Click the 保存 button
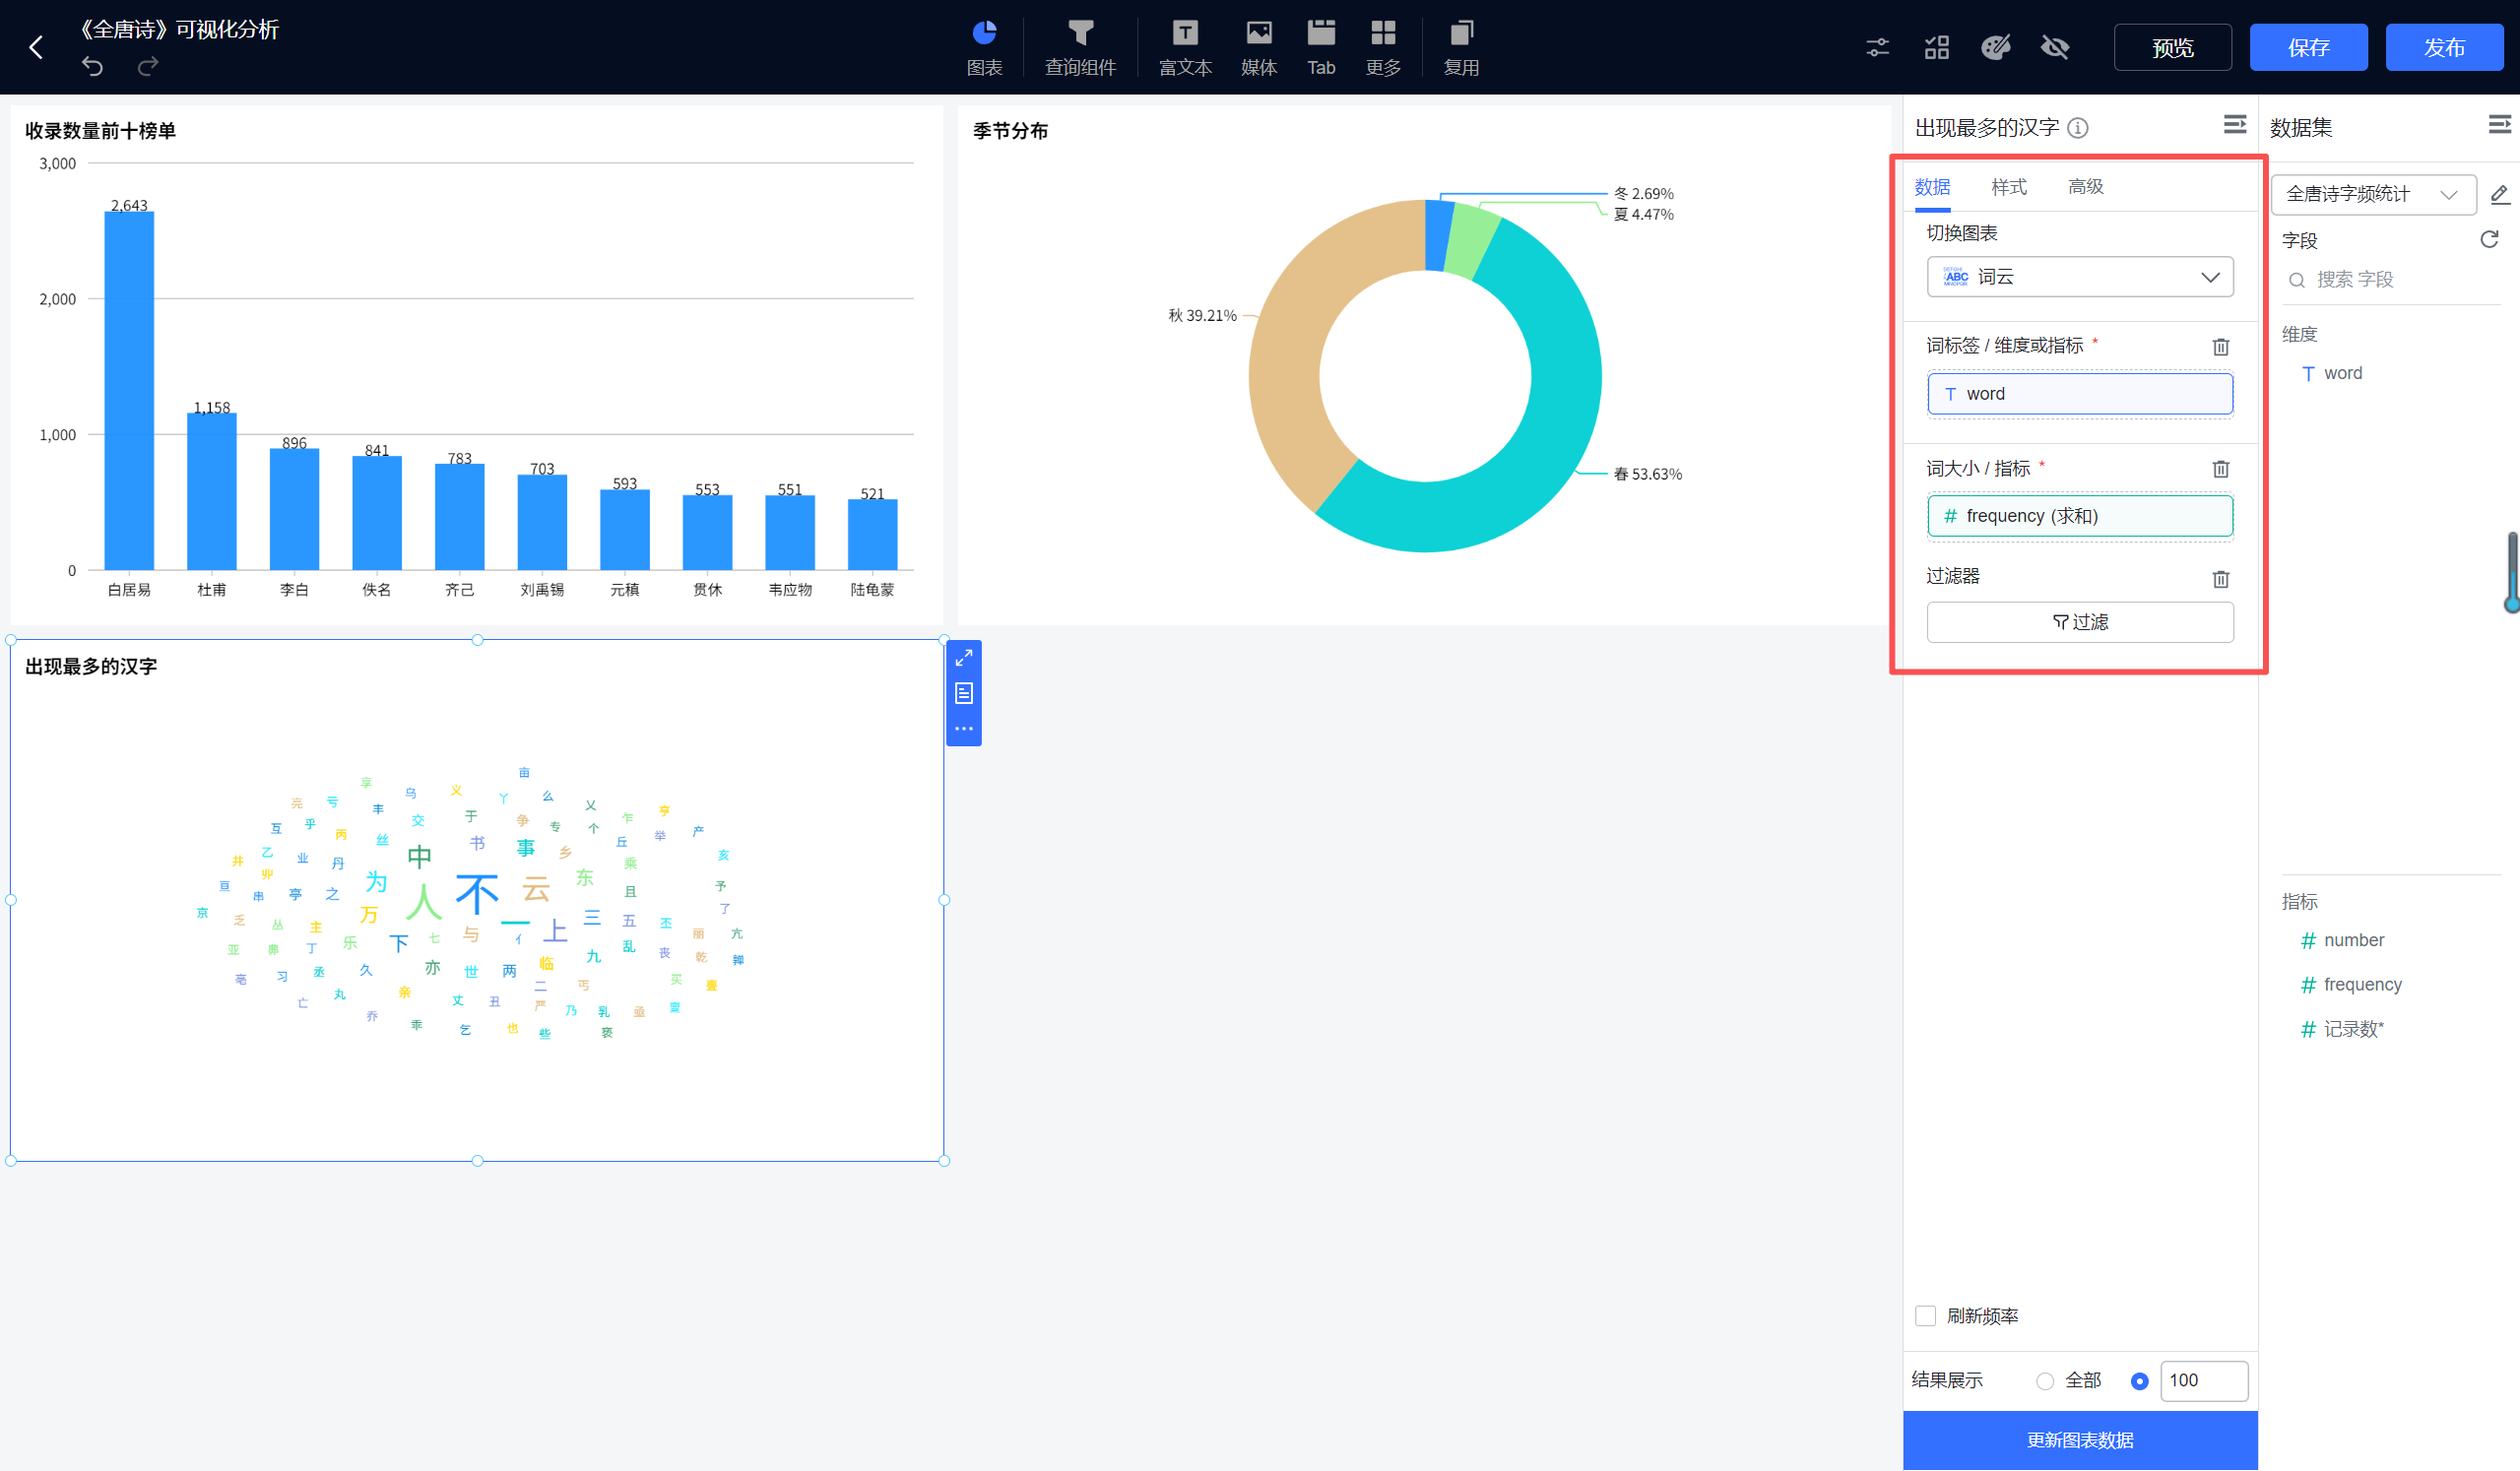Viewport: 2520px width, 1471px height. [2307, 47]
